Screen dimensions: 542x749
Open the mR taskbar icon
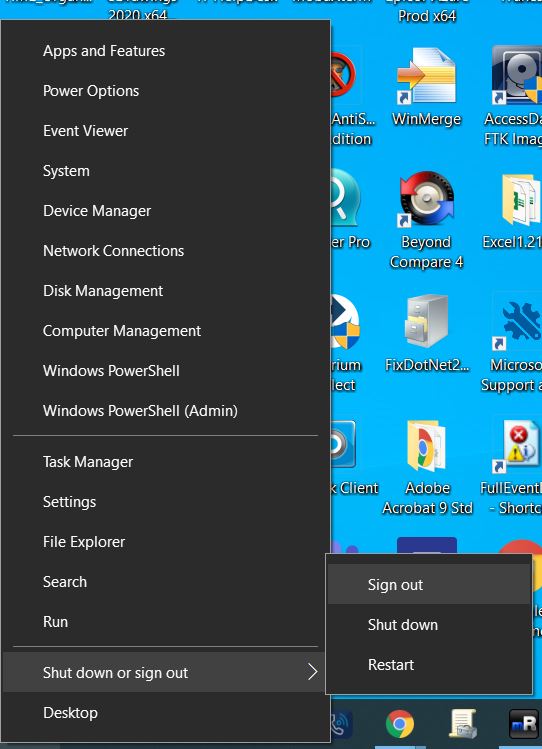coord(523,724)
